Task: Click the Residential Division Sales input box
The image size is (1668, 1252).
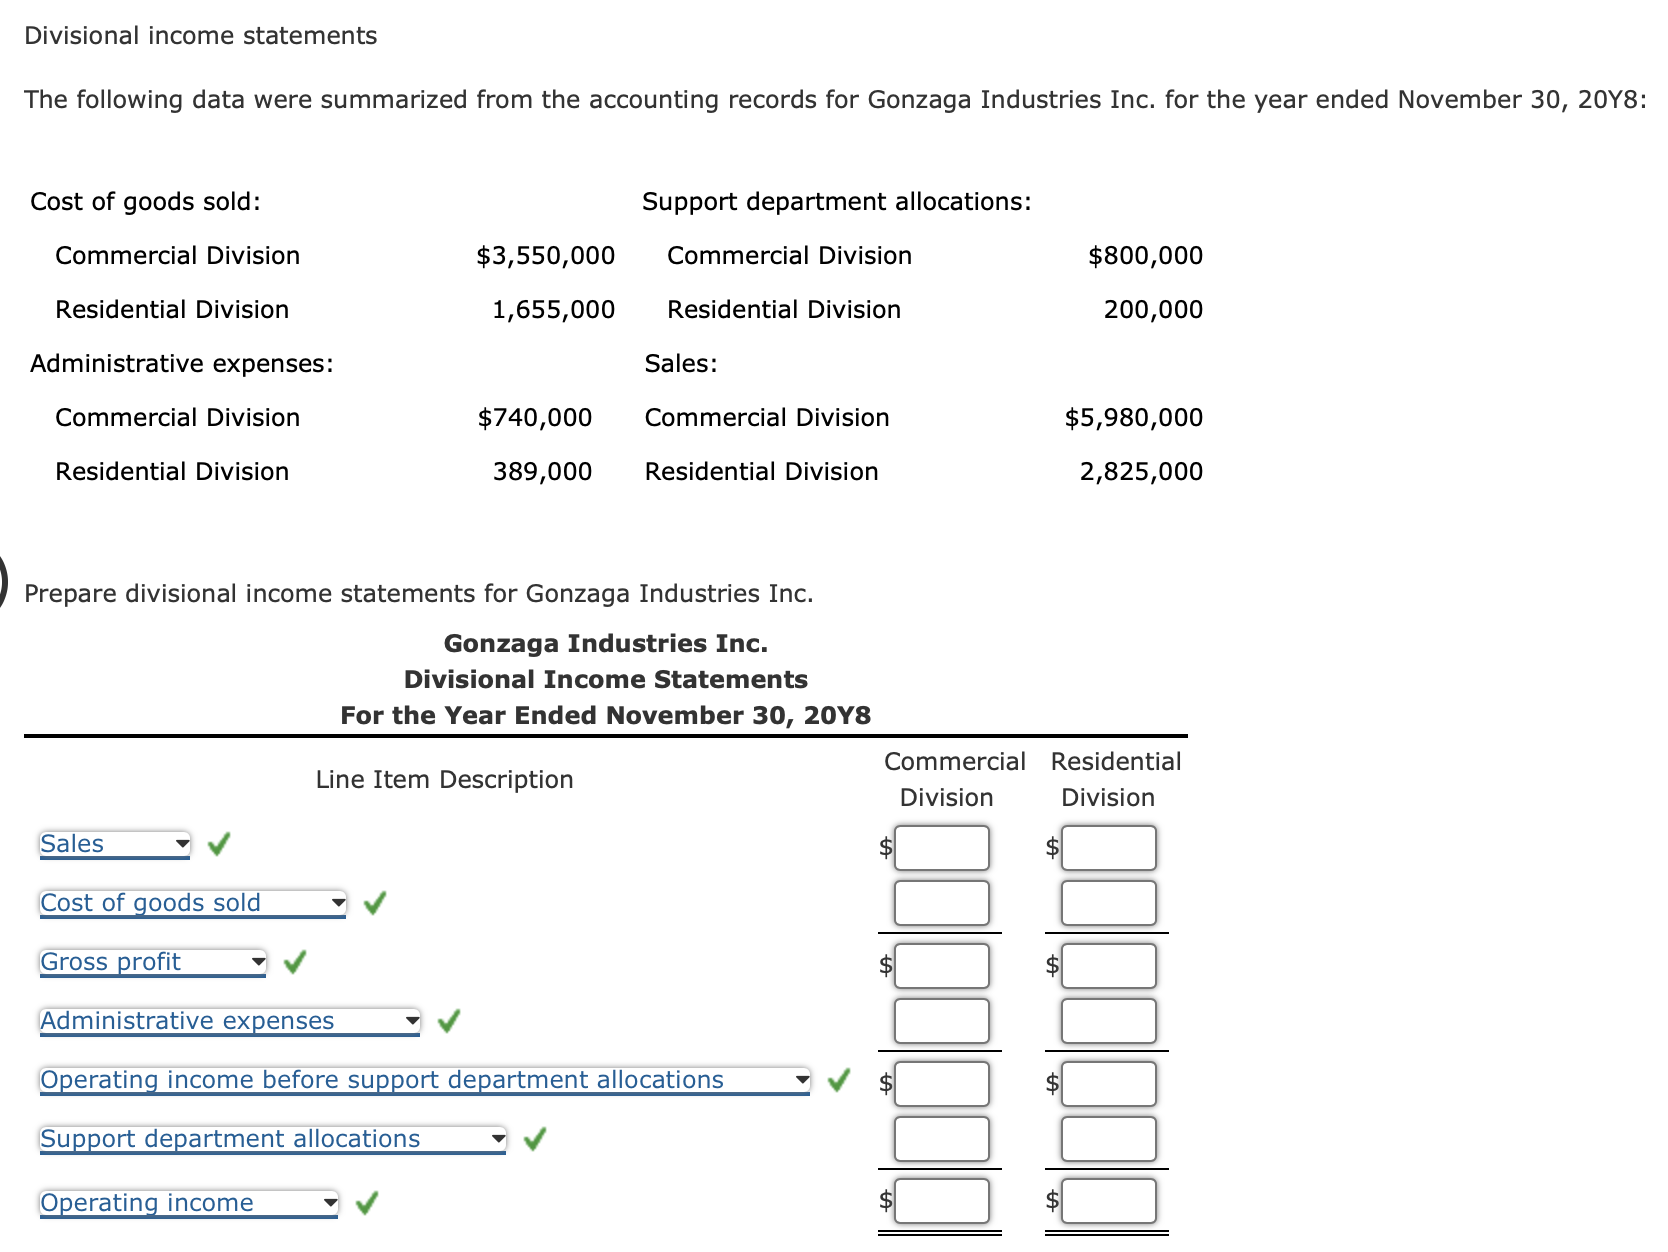Action: (1108, 848)
